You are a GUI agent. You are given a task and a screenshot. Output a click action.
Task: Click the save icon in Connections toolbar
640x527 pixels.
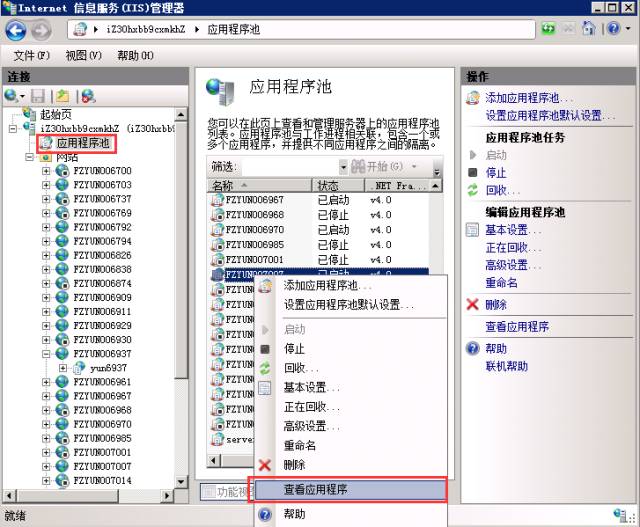coord(38,96)
